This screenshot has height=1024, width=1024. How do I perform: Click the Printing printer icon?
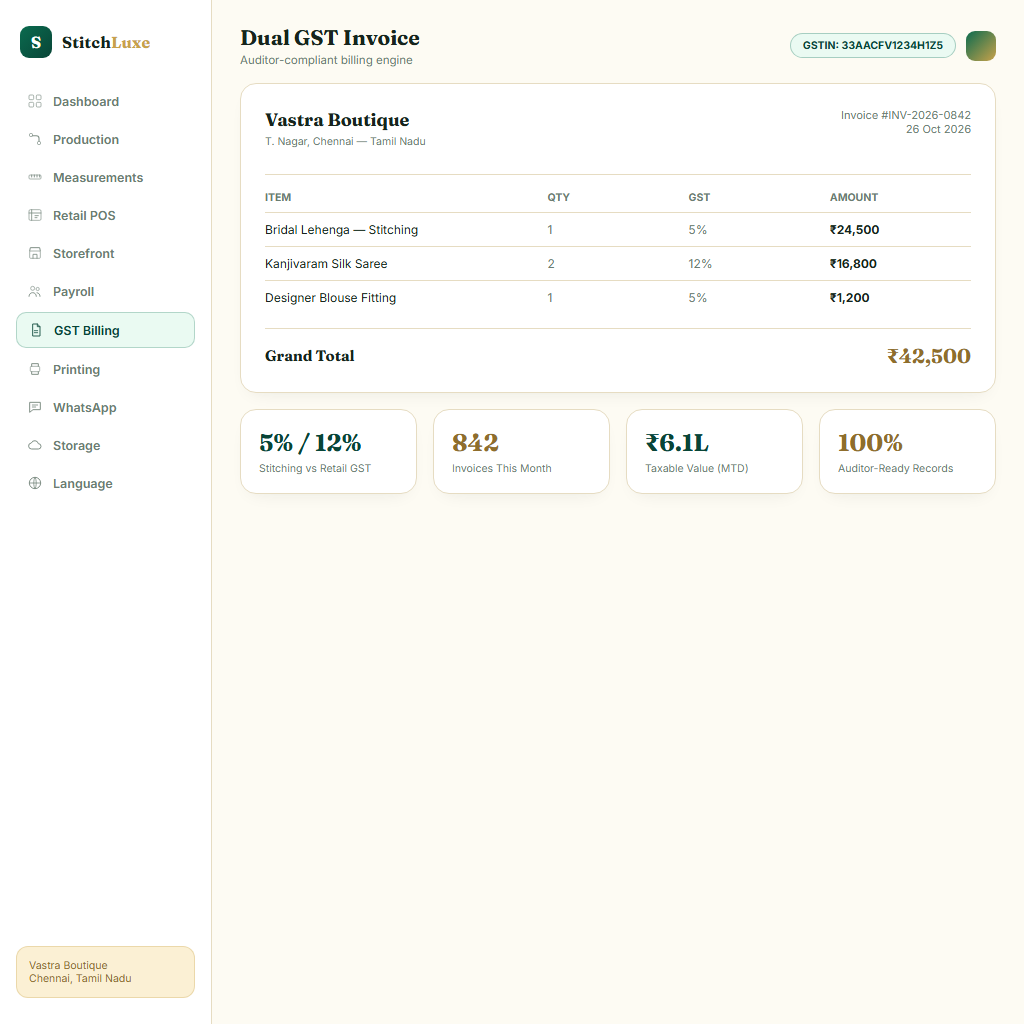coord(35,369)
